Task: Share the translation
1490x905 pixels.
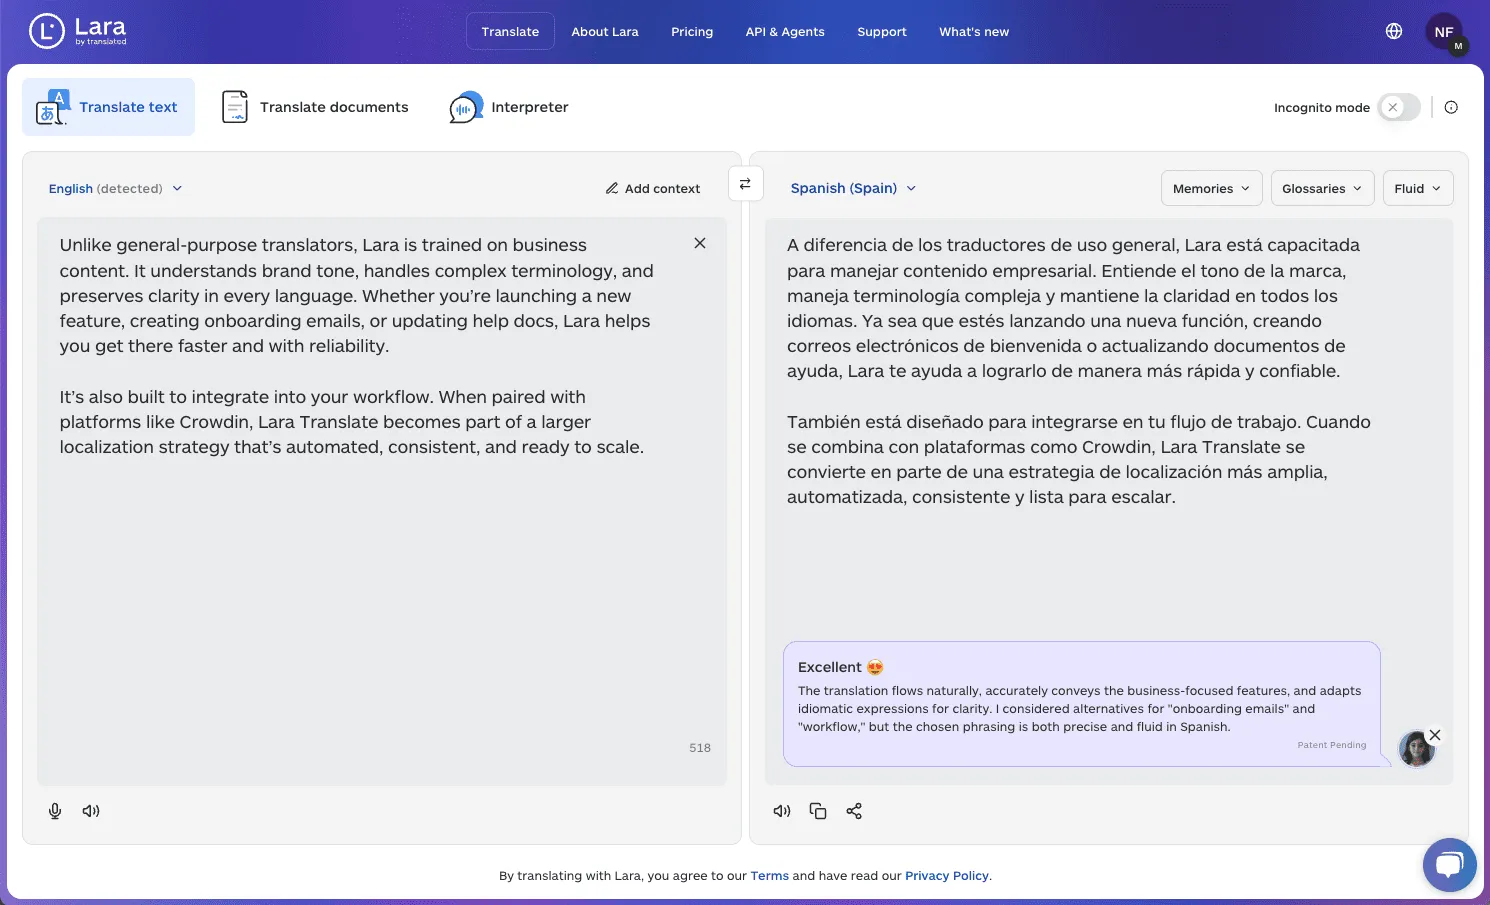Action: (x=854, y=811)
